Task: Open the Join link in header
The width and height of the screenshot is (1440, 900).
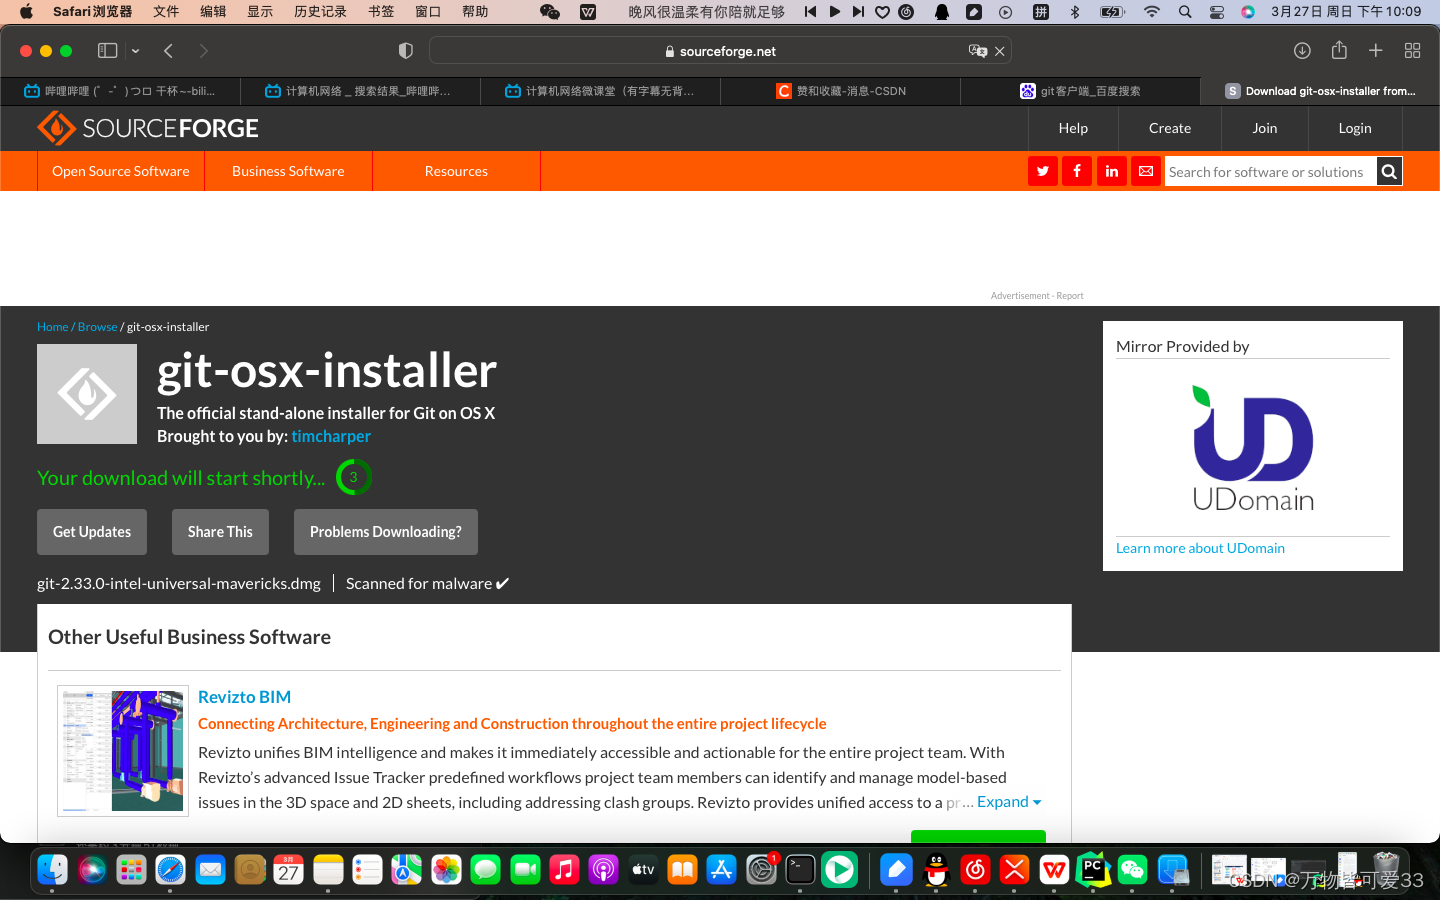Action: [1265, 128]
